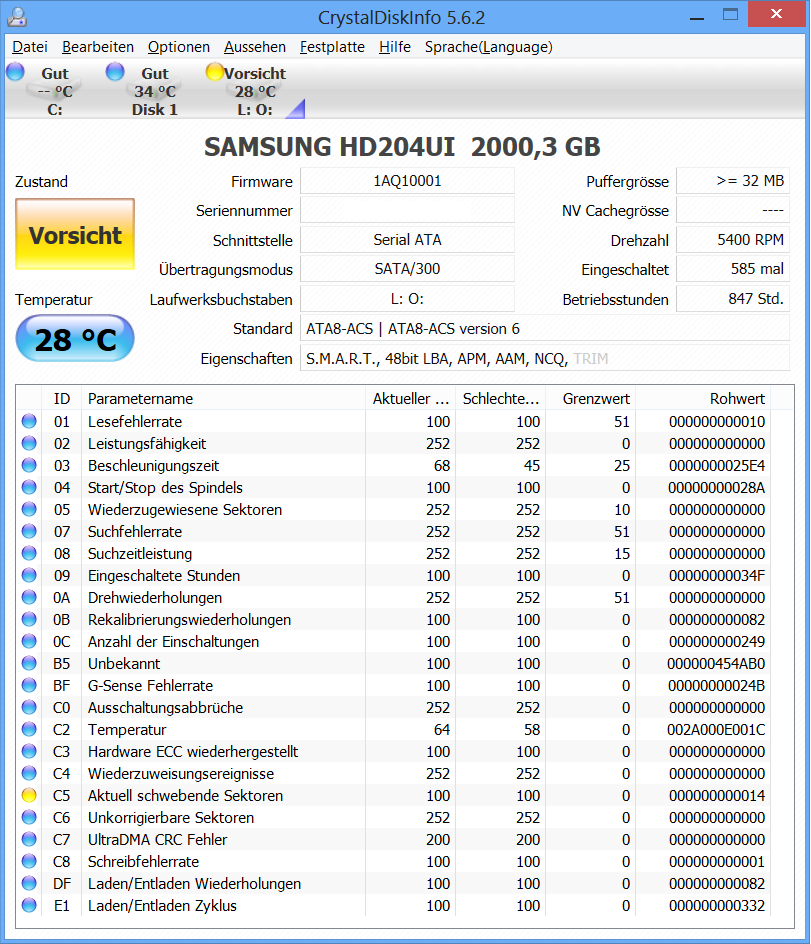Click the SAMSUNG HD204UI 2000,3 GB title
The width and height of the screenshot is (811, 944).
pyautogui.click(x=402, y=147)
